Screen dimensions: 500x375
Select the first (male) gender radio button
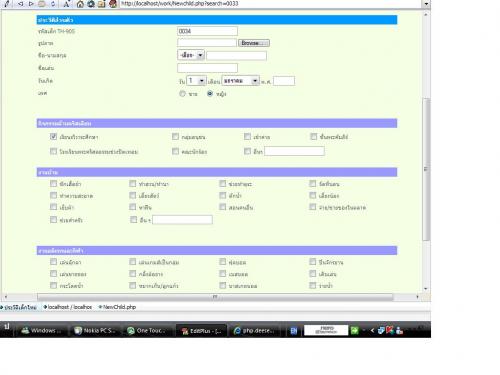pos(182,94)
